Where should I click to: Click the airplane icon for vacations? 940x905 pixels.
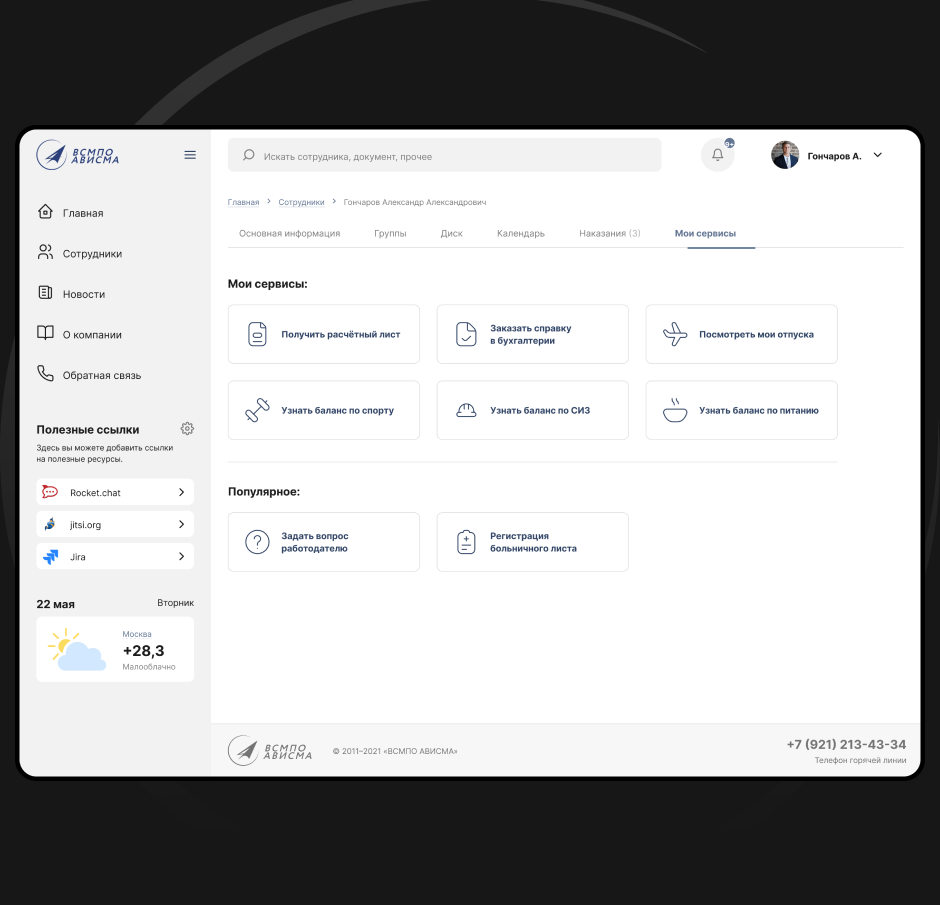[x=676, y=334]
